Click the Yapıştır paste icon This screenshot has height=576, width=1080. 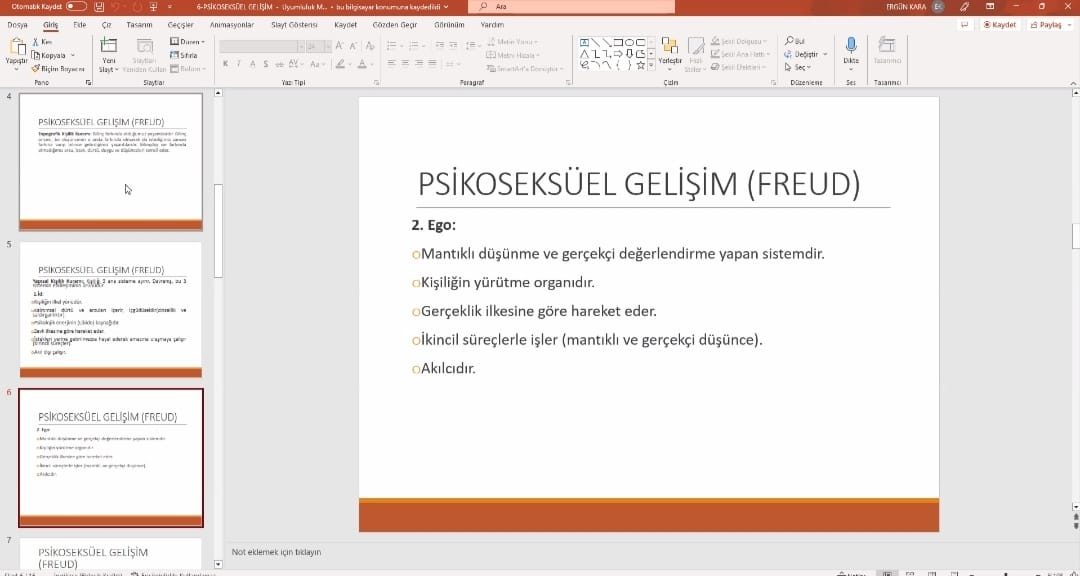(17, 48)
